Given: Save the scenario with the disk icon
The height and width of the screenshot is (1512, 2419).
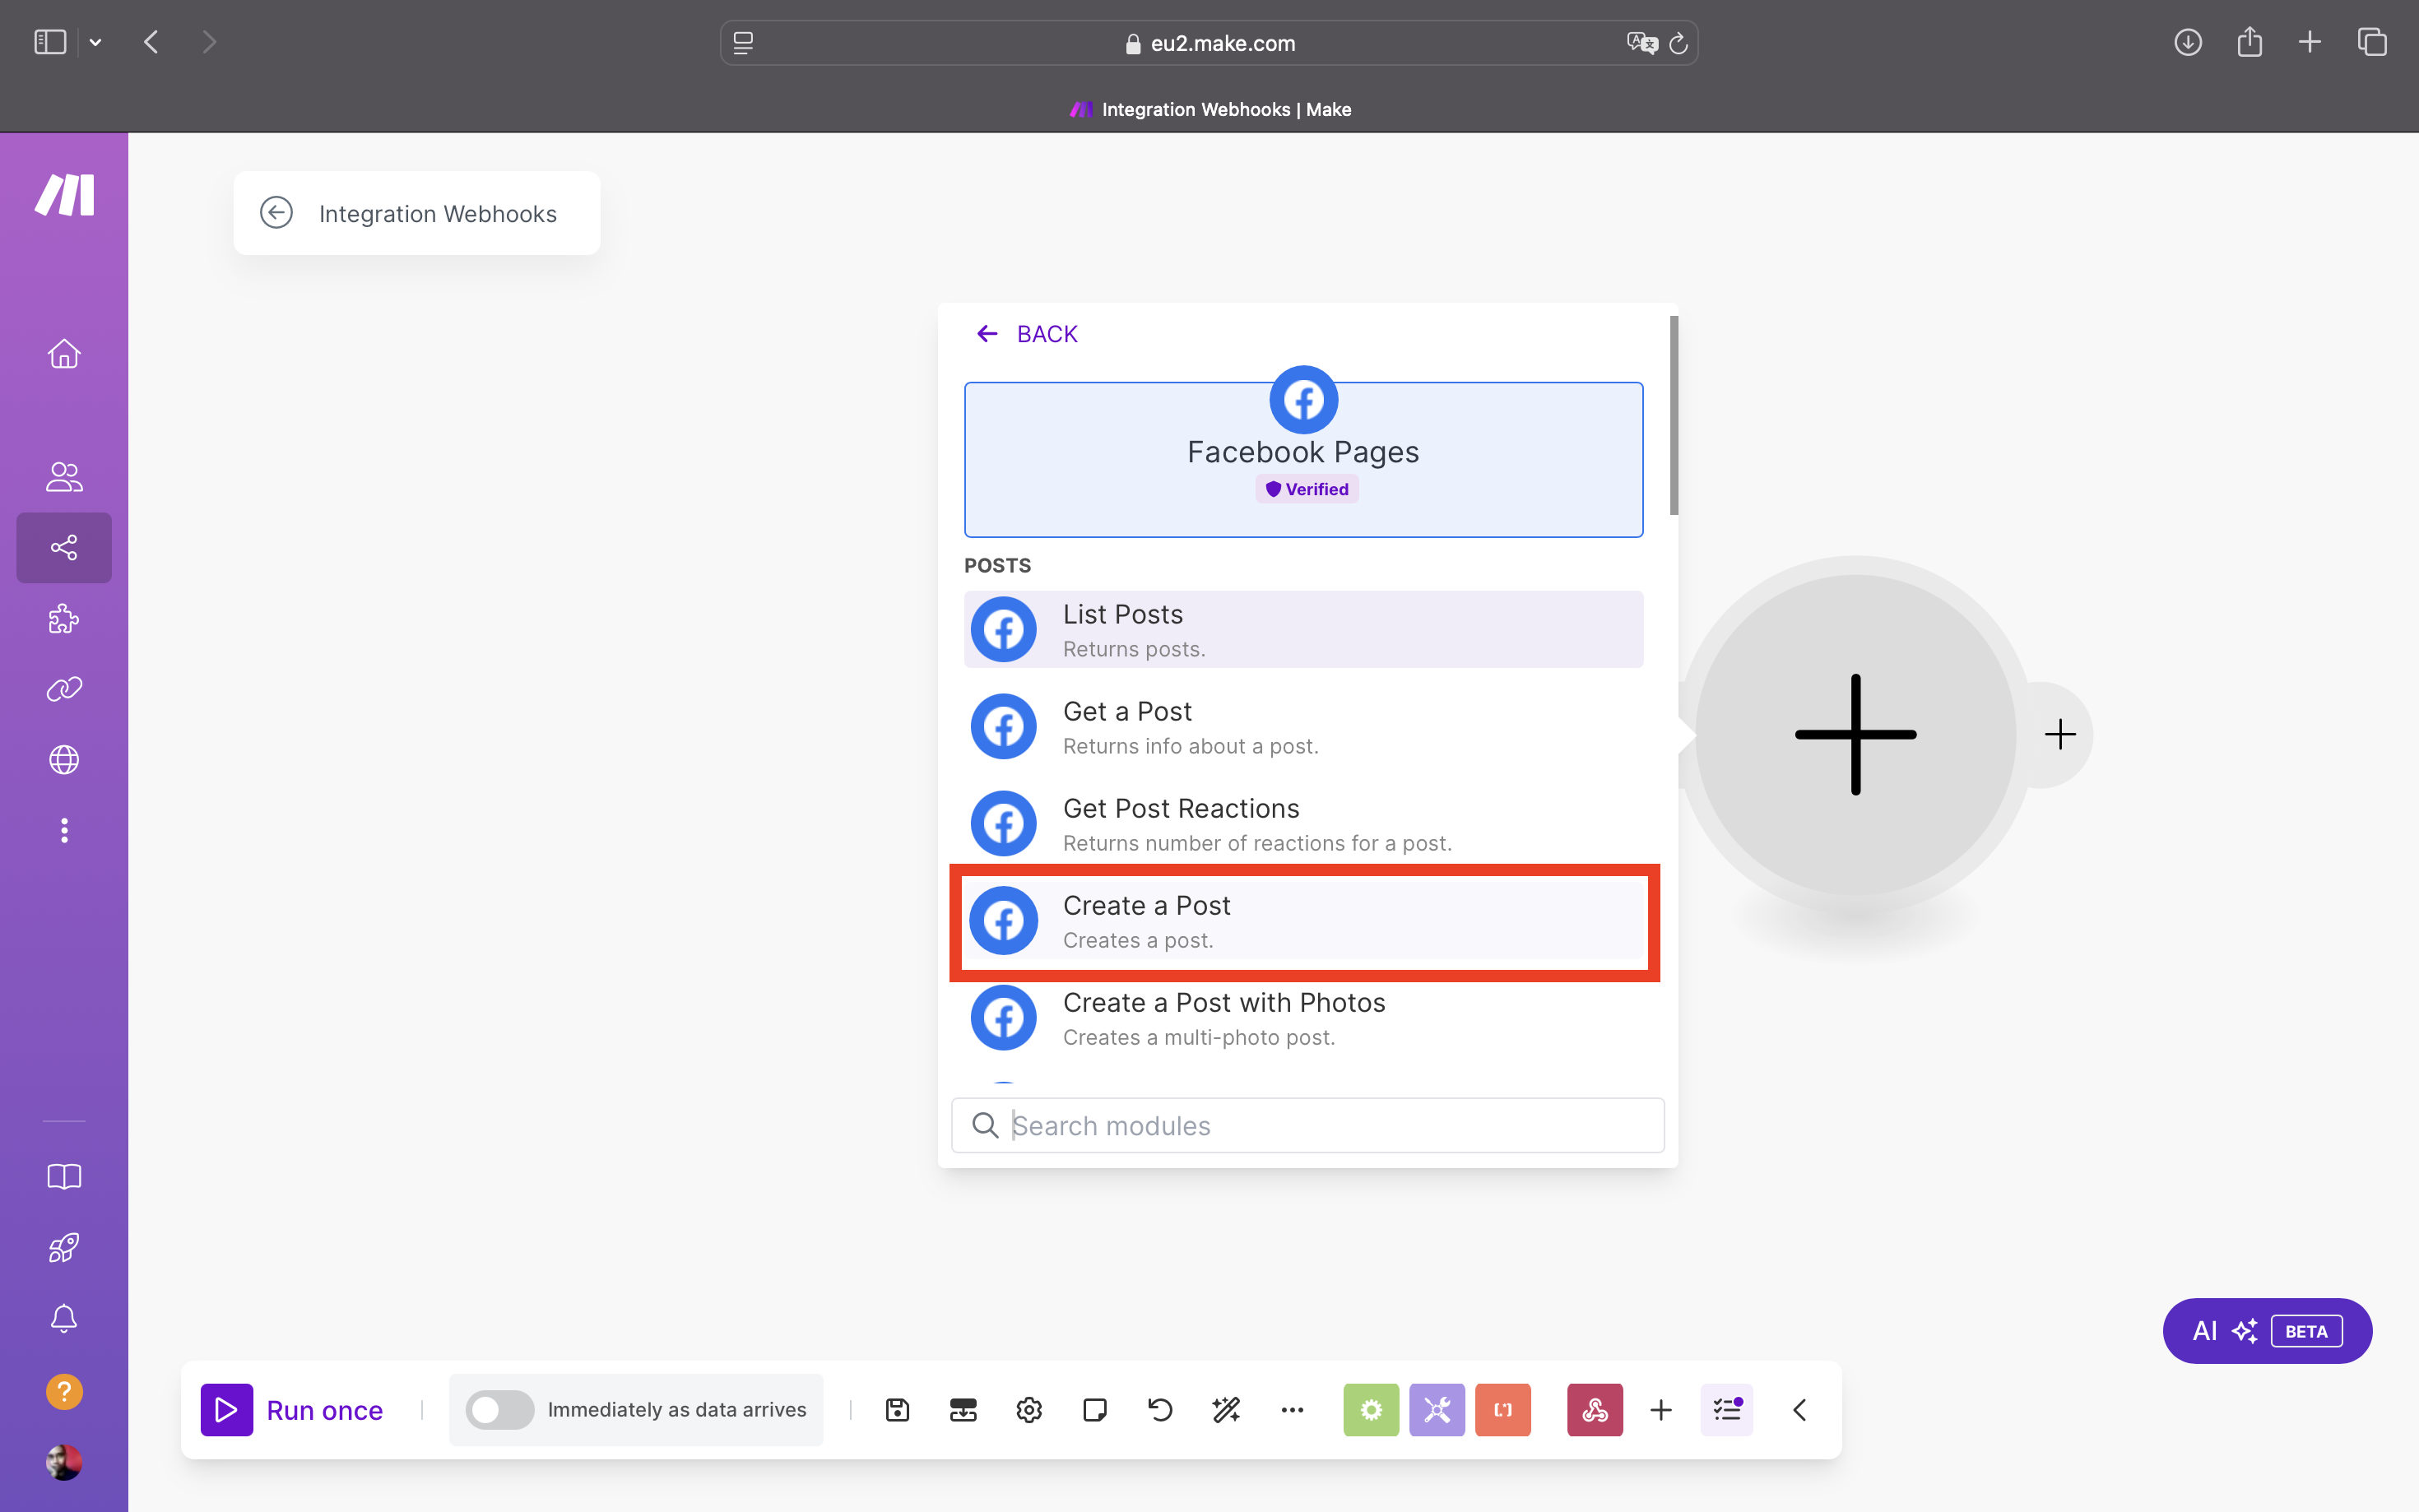Looking at the screenshot, I should [x=897, y=1410].
